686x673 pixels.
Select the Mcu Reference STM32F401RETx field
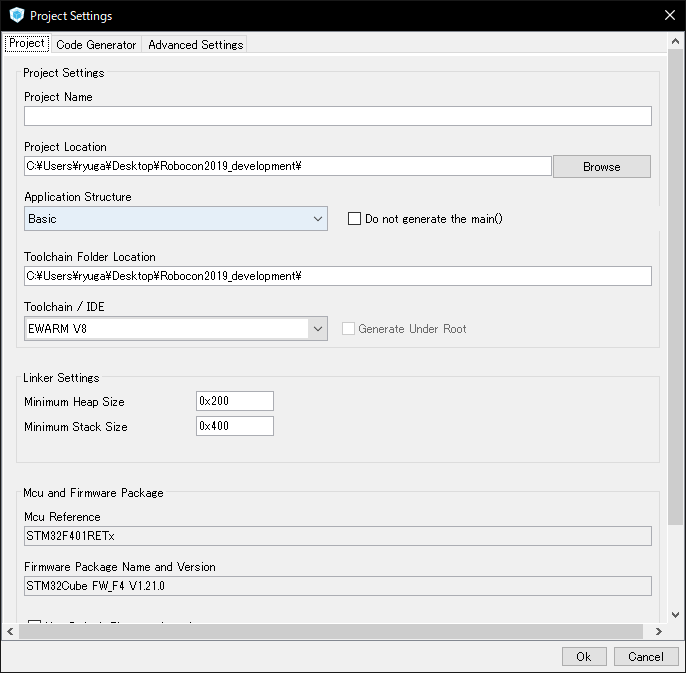338,536
